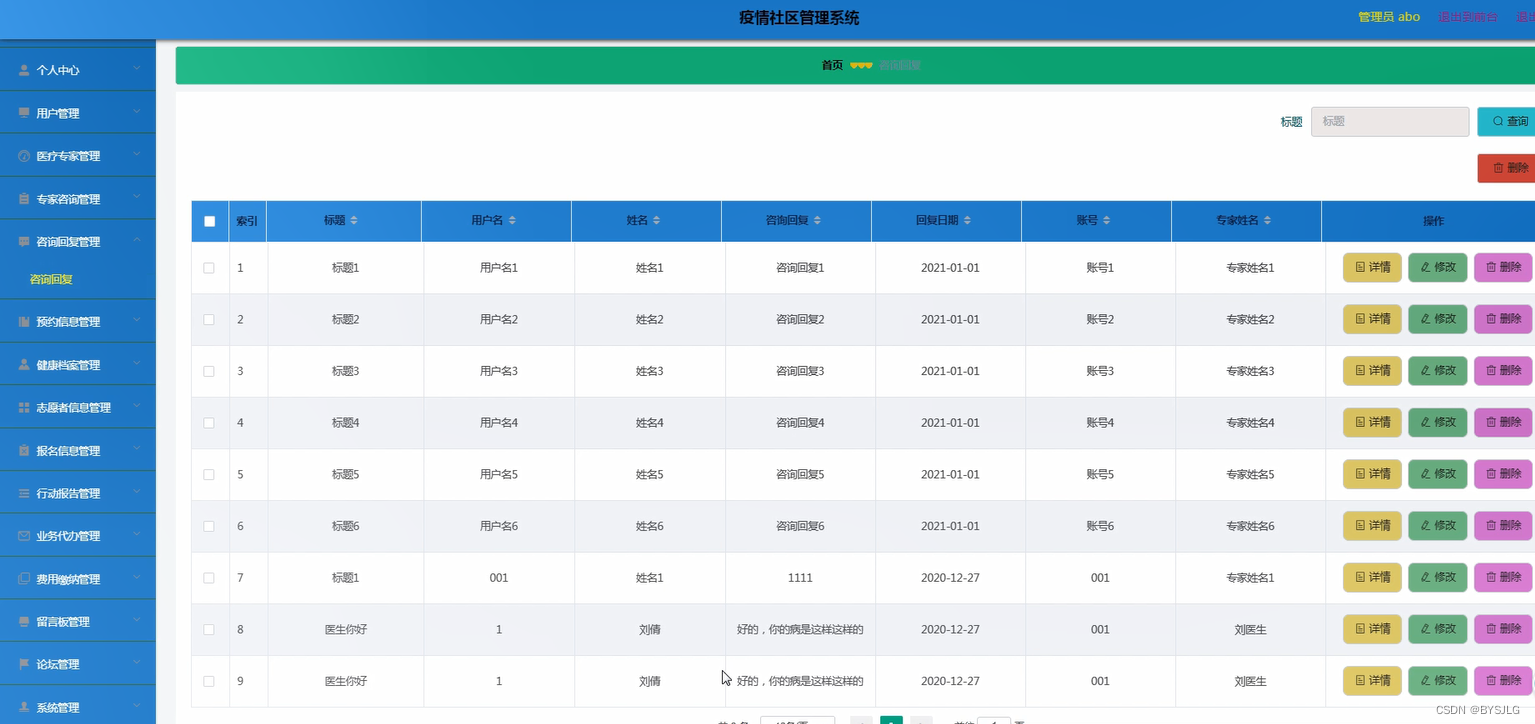Click 2020-12-27 date in row 7
This screenshot has width=1535, height=724.
(950, 578)
